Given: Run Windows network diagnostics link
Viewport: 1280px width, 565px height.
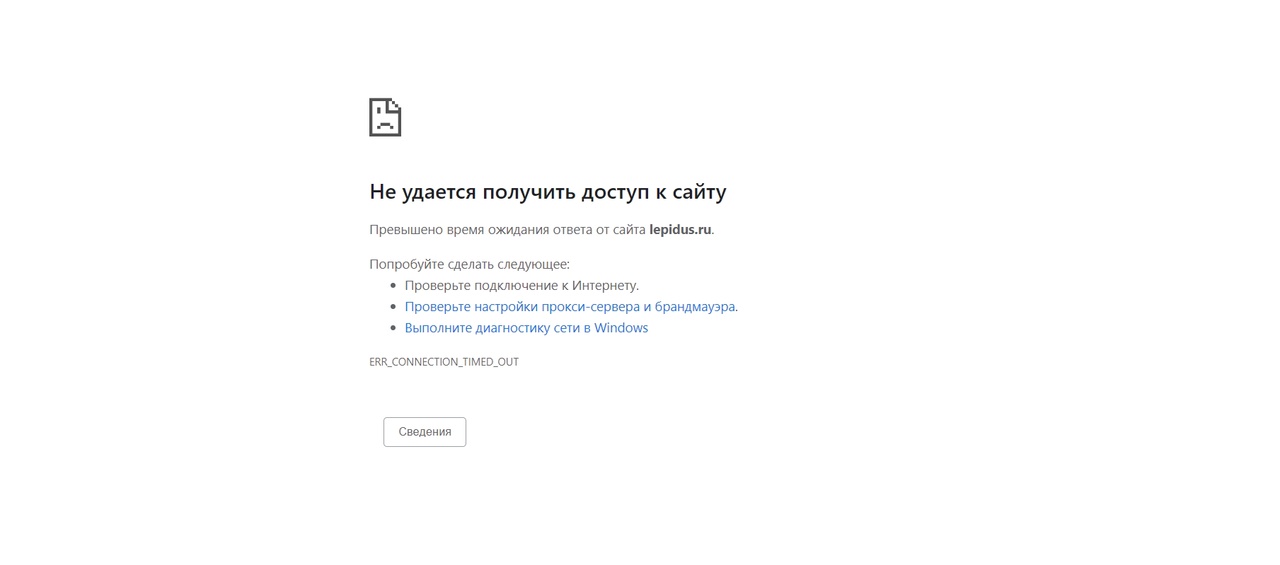Looking at the screenshot, I should pyautogui.click(x=526, y=328).
